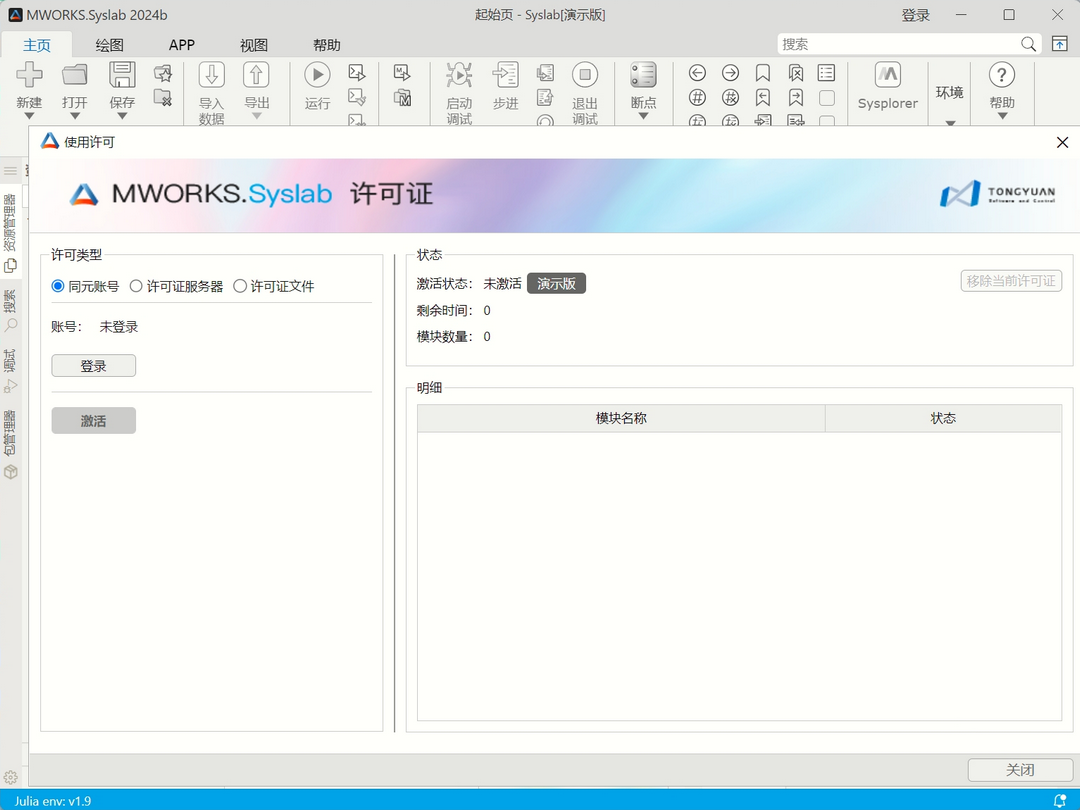Viewport: 1080px width, 810px height.
Task: Close the 使用许可 dialog with X
Action: click(1062, 142)
